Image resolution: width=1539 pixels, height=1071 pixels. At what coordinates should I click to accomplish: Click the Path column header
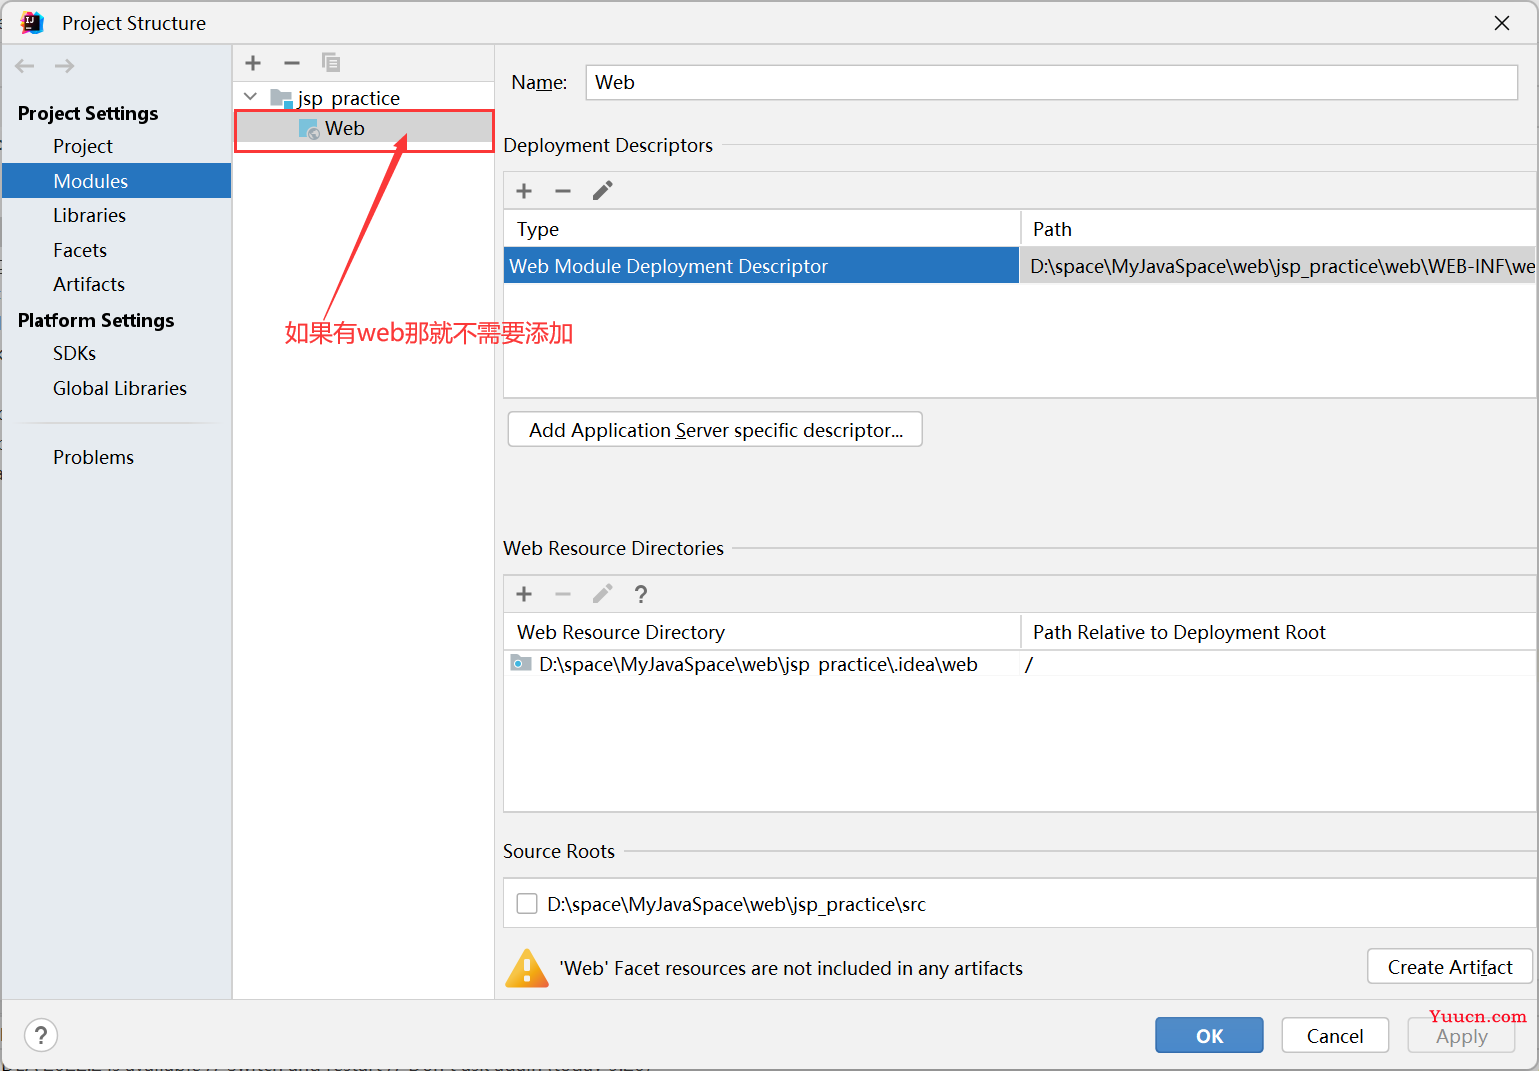click(x=1278, y=229)
